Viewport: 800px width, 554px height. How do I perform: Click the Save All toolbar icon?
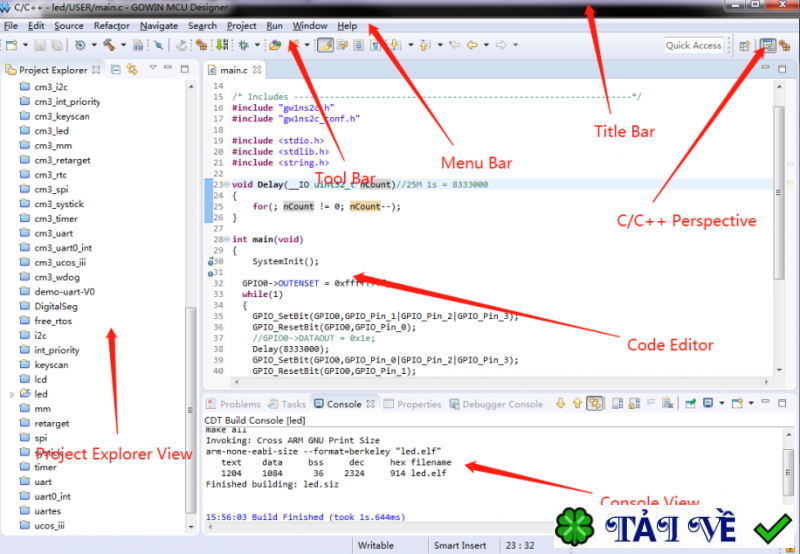click(57, 45)
